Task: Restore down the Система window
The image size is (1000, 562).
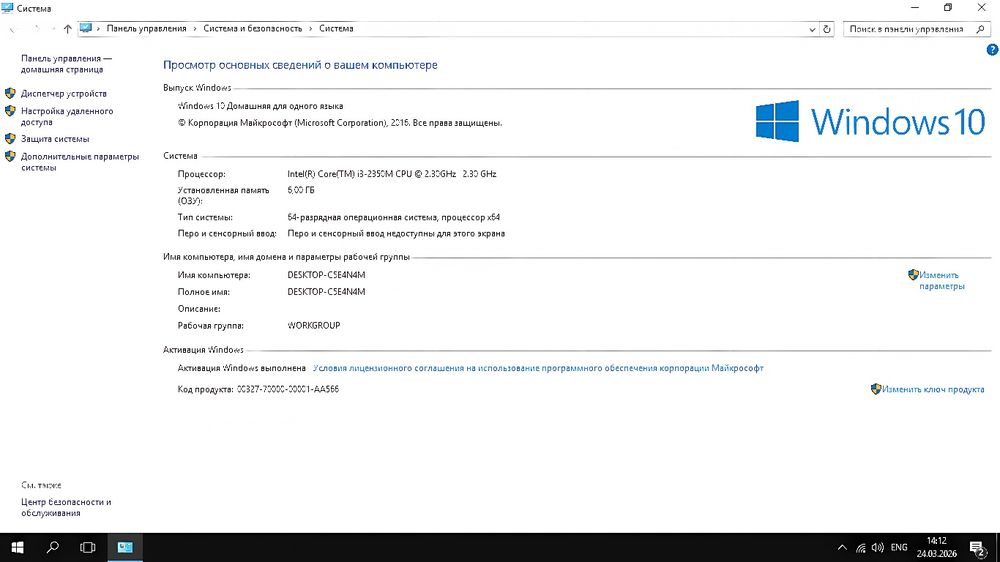Action: click(948, 8)
